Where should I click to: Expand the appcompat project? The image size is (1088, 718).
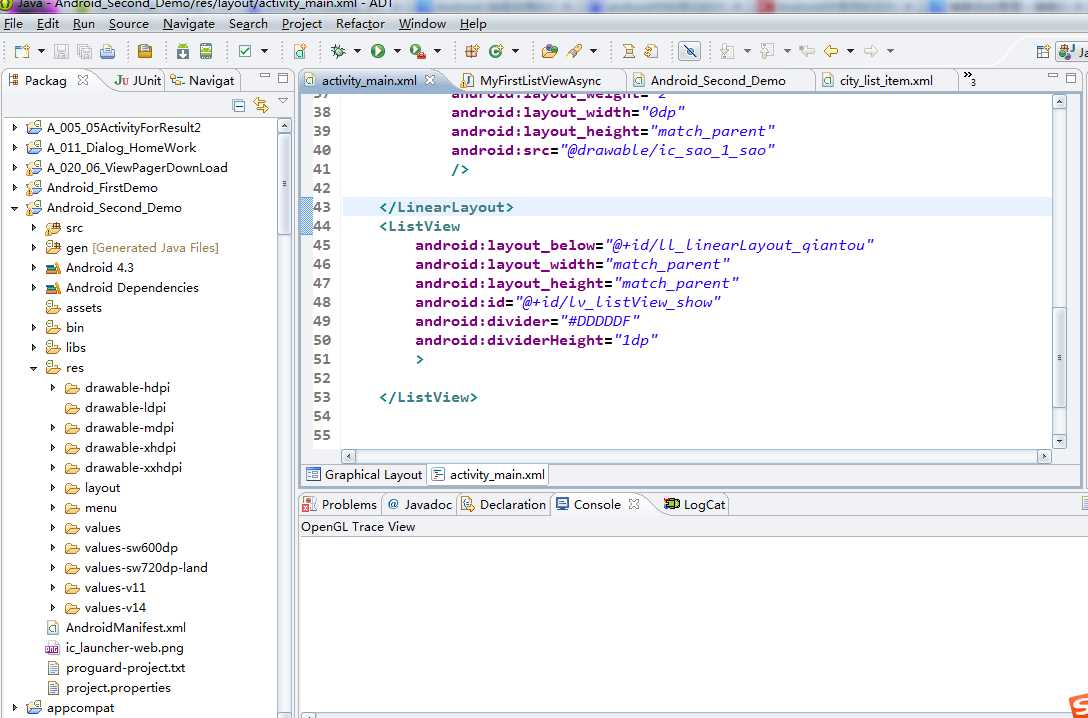pos(15,708)
